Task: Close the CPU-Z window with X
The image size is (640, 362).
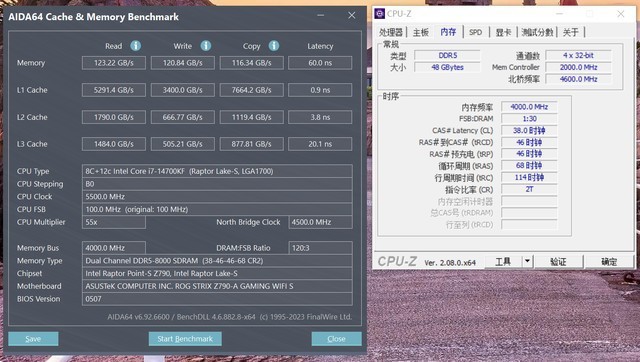Action: coord(621,14)
